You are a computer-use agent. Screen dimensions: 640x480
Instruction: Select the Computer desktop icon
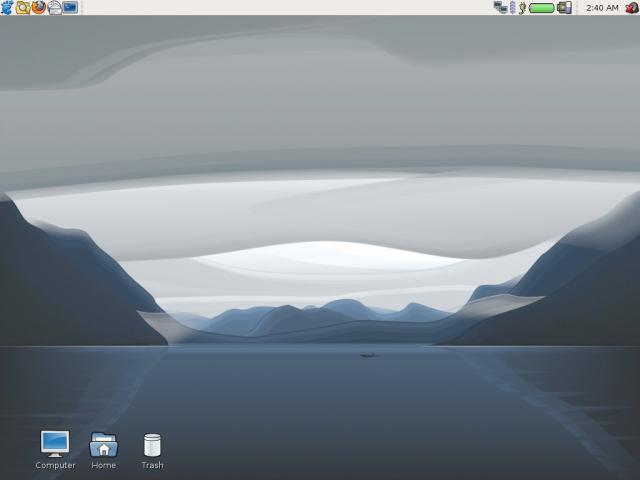pyautogui.click(x=55, y=450)
